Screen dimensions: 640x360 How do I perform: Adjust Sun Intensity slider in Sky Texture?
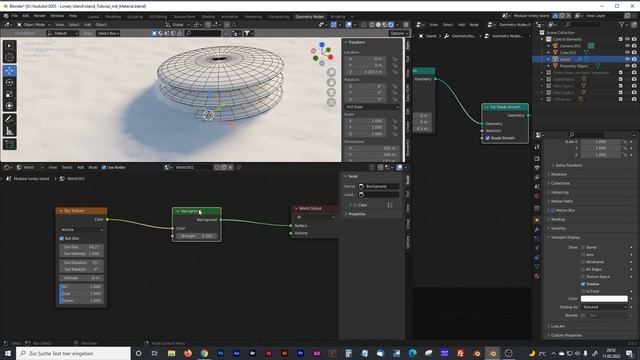(x=81, y=253)
